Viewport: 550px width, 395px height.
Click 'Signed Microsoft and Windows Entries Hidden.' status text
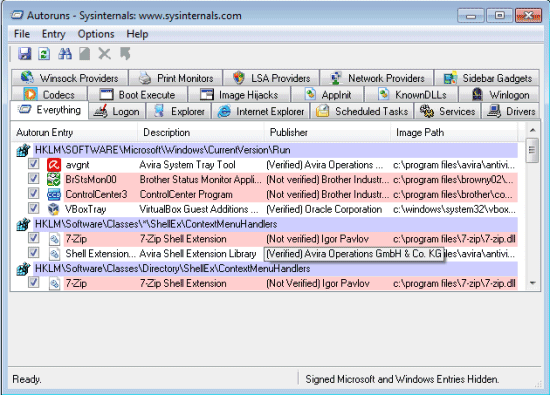tap(402, 379)
